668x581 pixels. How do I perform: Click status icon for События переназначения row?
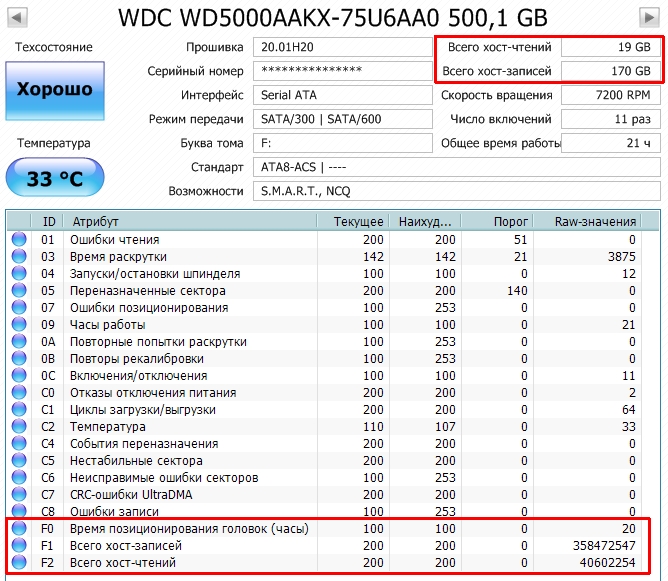coord(19,443)
